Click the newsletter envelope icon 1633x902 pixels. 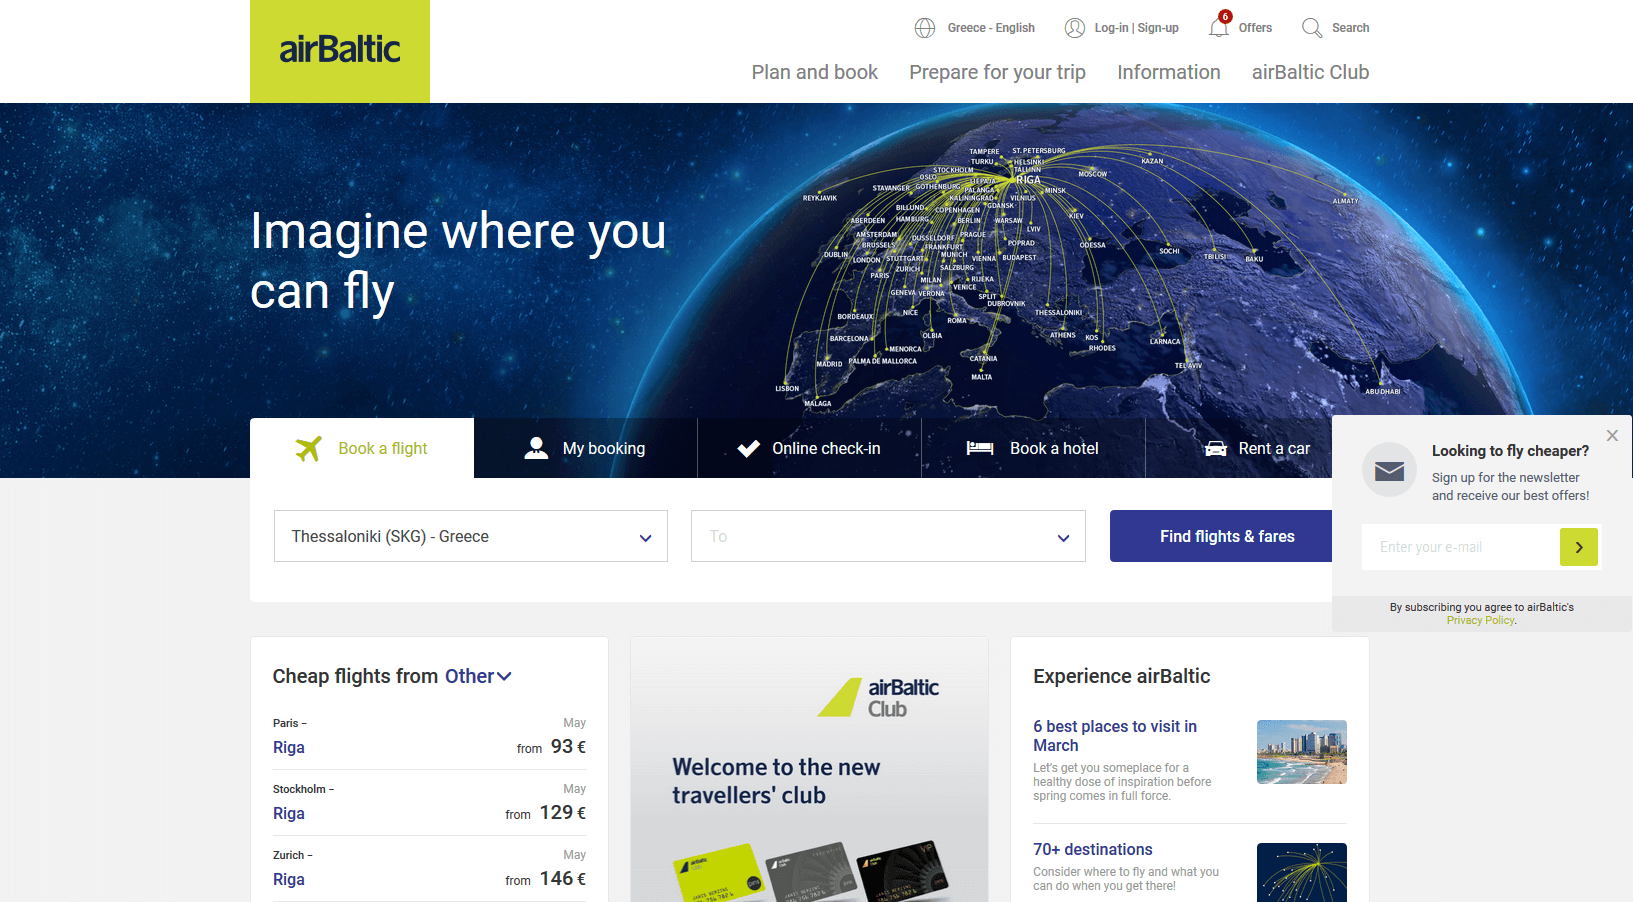pyautogui.click(x=1389, y=470)
